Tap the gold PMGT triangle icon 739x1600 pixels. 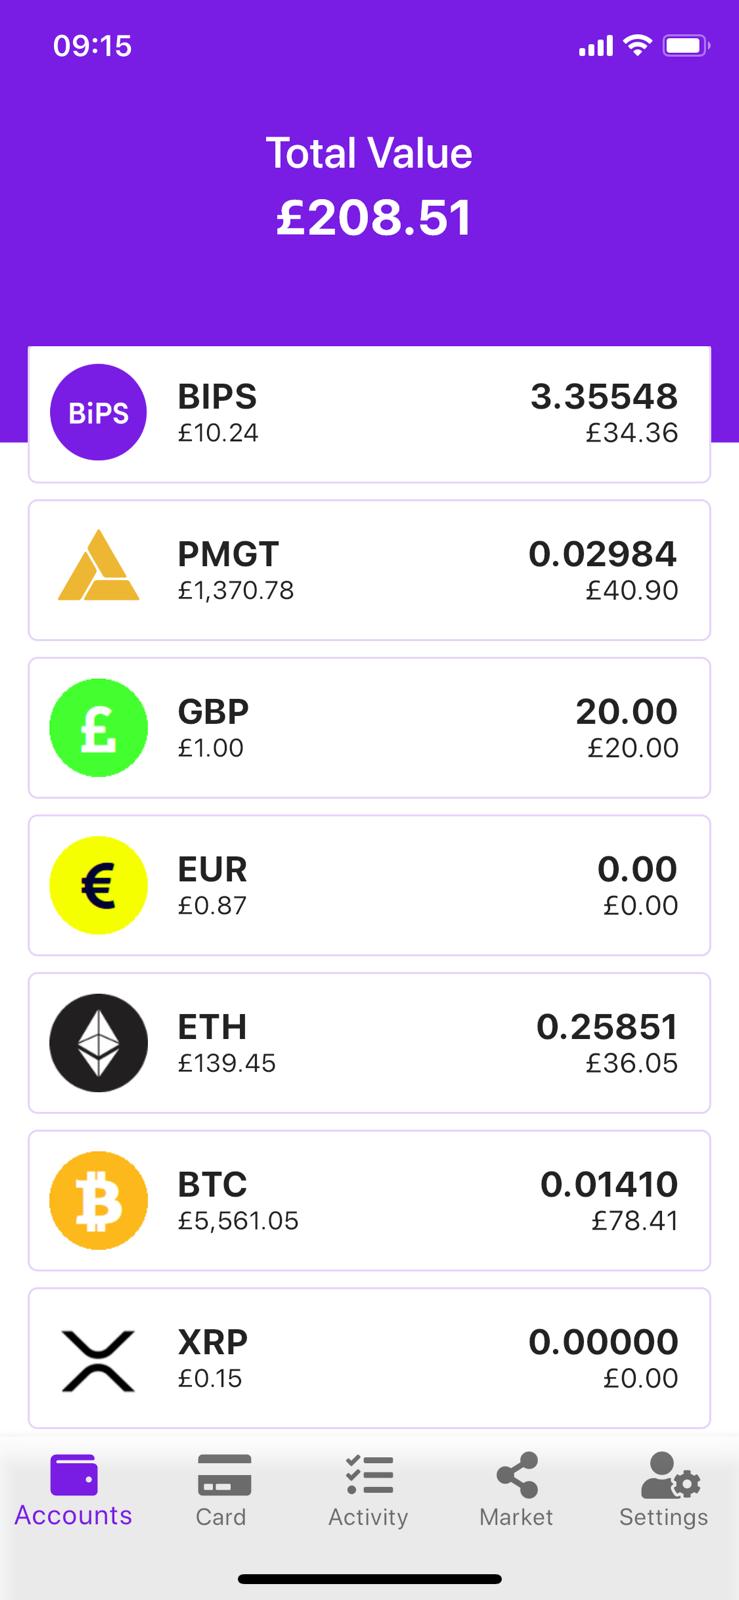click(98, 570)
